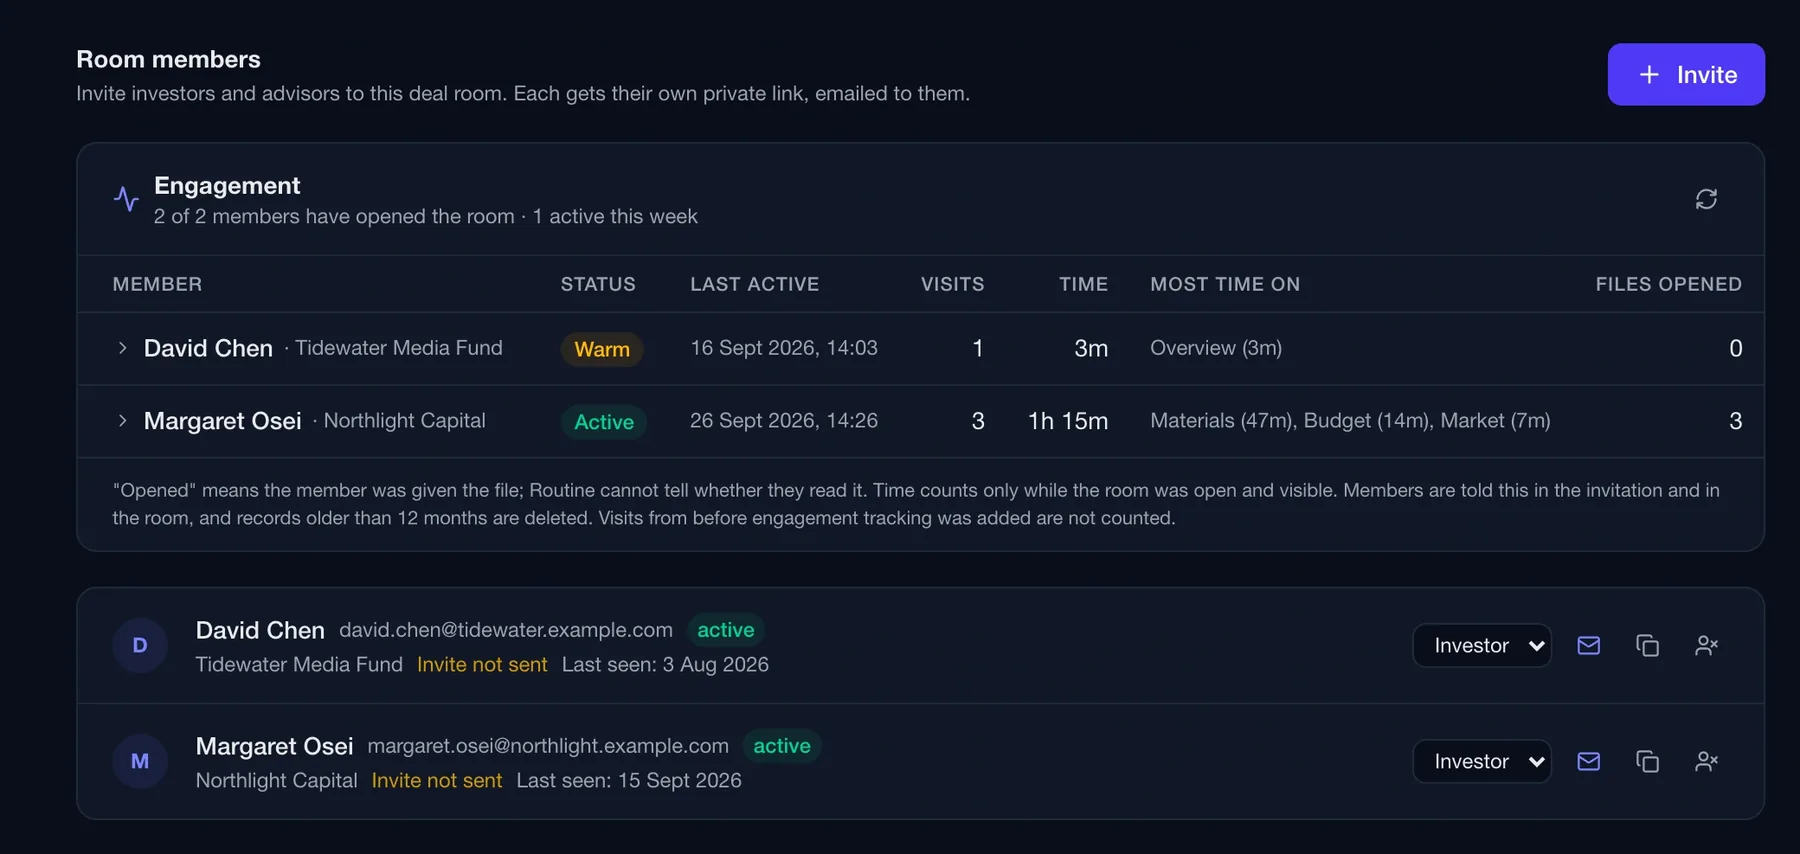Click the STATUS column header

point(598,284)
